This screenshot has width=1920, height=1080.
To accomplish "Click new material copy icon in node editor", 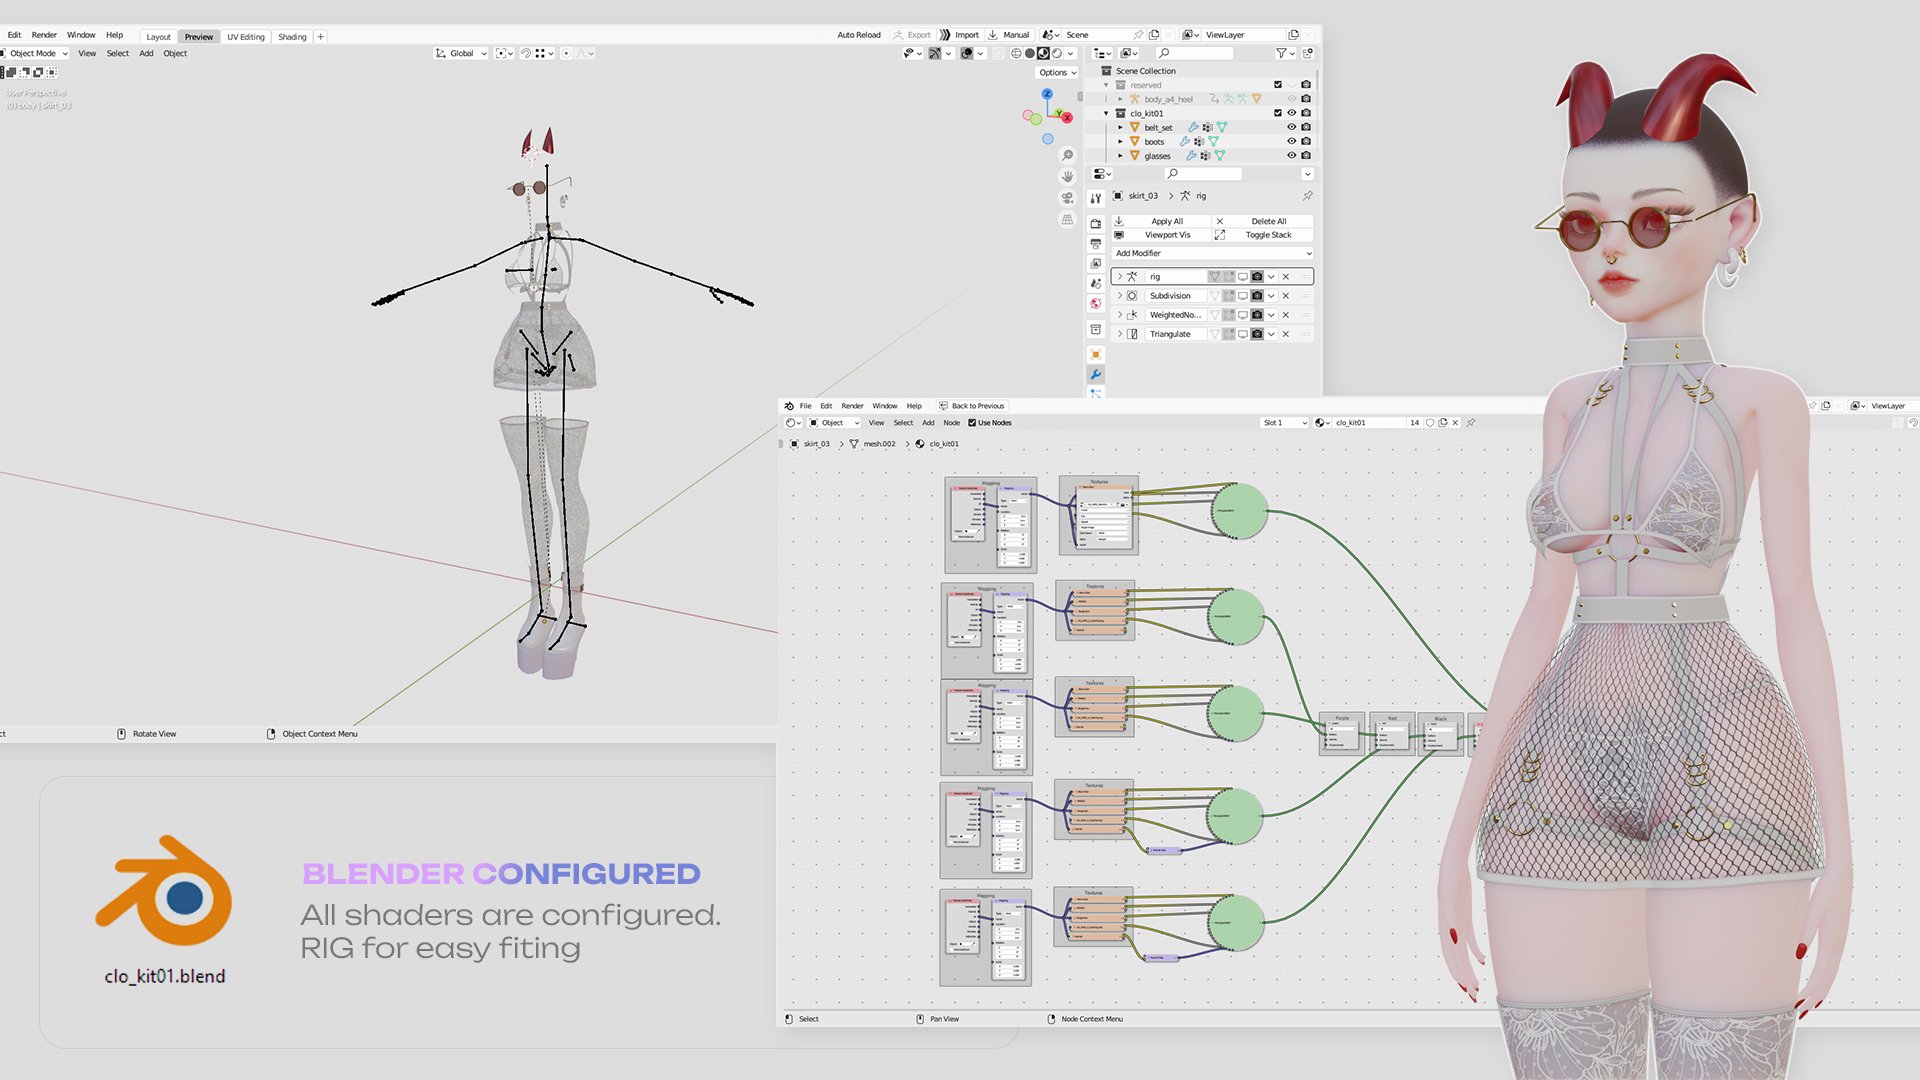I will pos(1442,423).
